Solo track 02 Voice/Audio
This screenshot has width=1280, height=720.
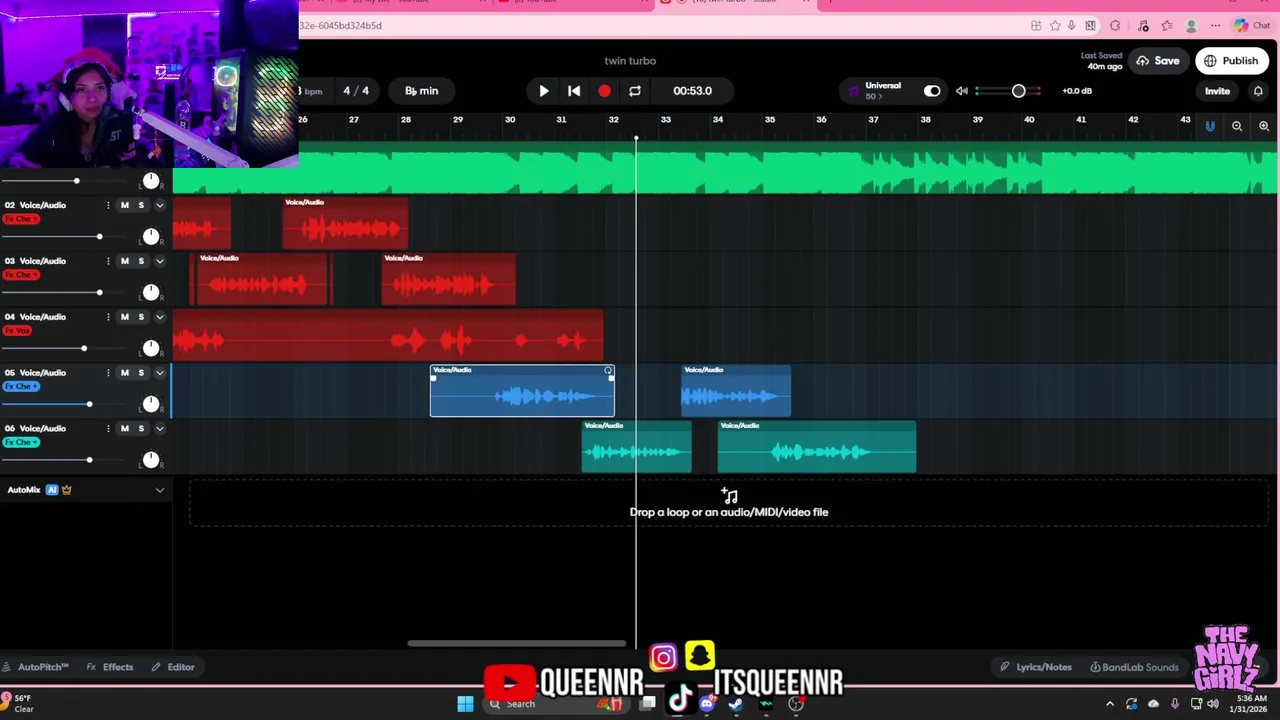pos(141,205)
